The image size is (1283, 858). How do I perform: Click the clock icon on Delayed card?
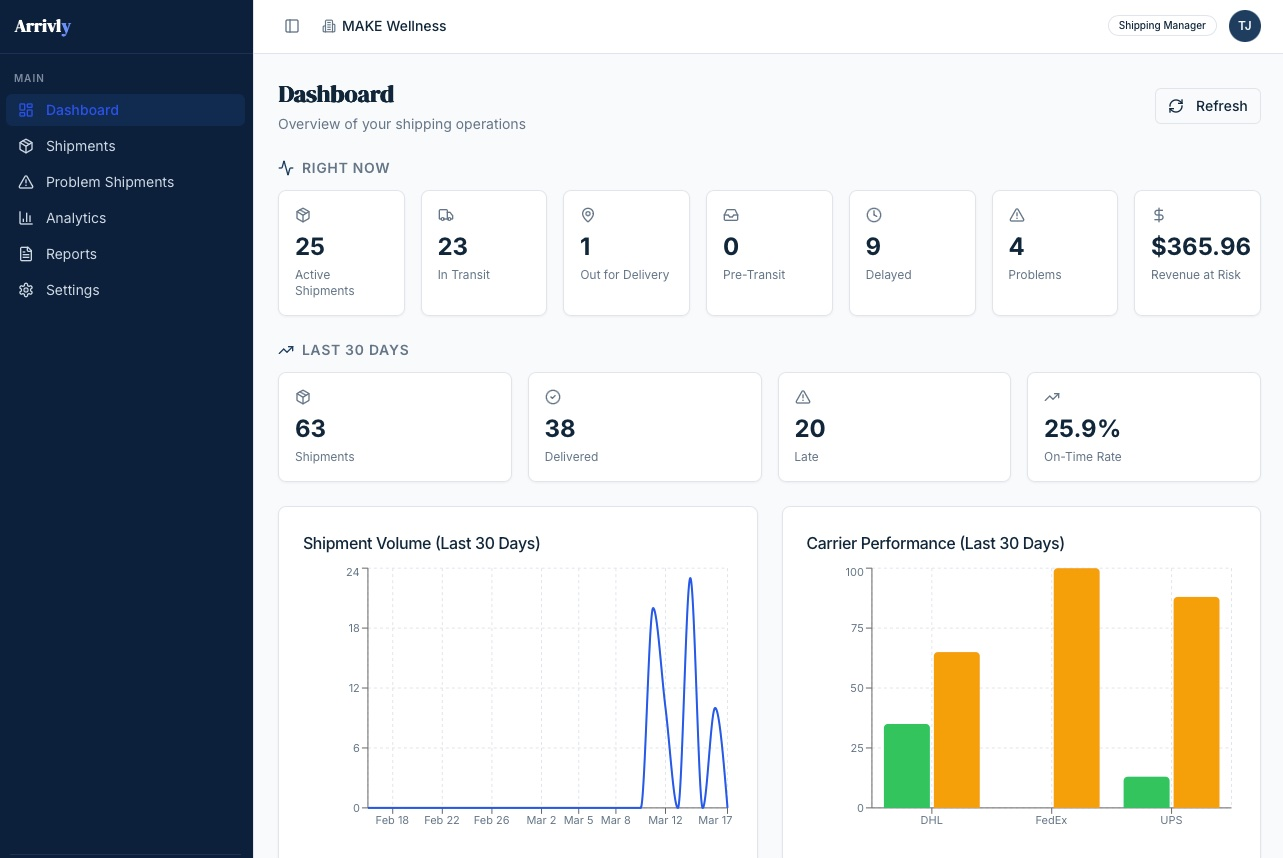point(874,215)
